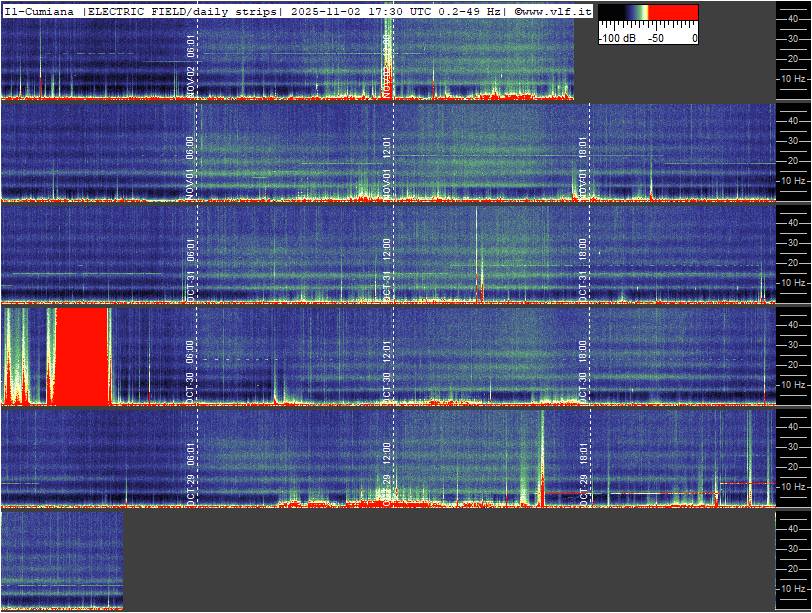Image resolution: width=812 pixels, height=613 pixels.
Task: Click the large red saturated block on OCT 30
Action: coord(81,355)
